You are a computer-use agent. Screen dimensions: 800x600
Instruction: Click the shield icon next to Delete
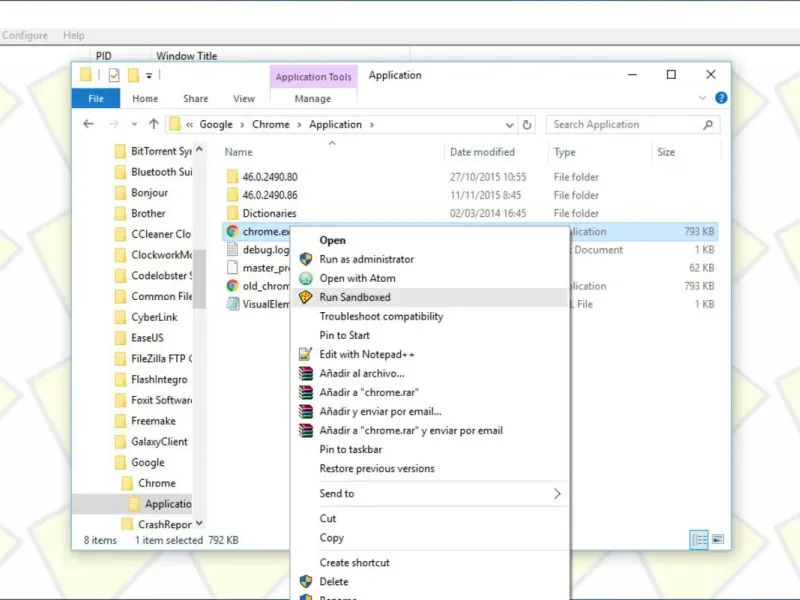coord(306,582)
